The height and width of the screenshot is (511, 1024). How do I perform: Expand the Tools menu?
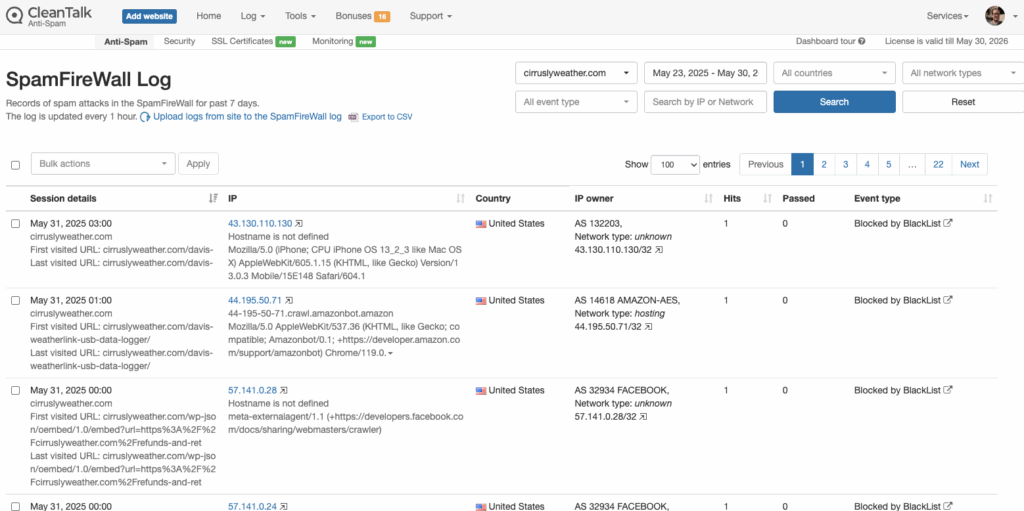(300, 16)
